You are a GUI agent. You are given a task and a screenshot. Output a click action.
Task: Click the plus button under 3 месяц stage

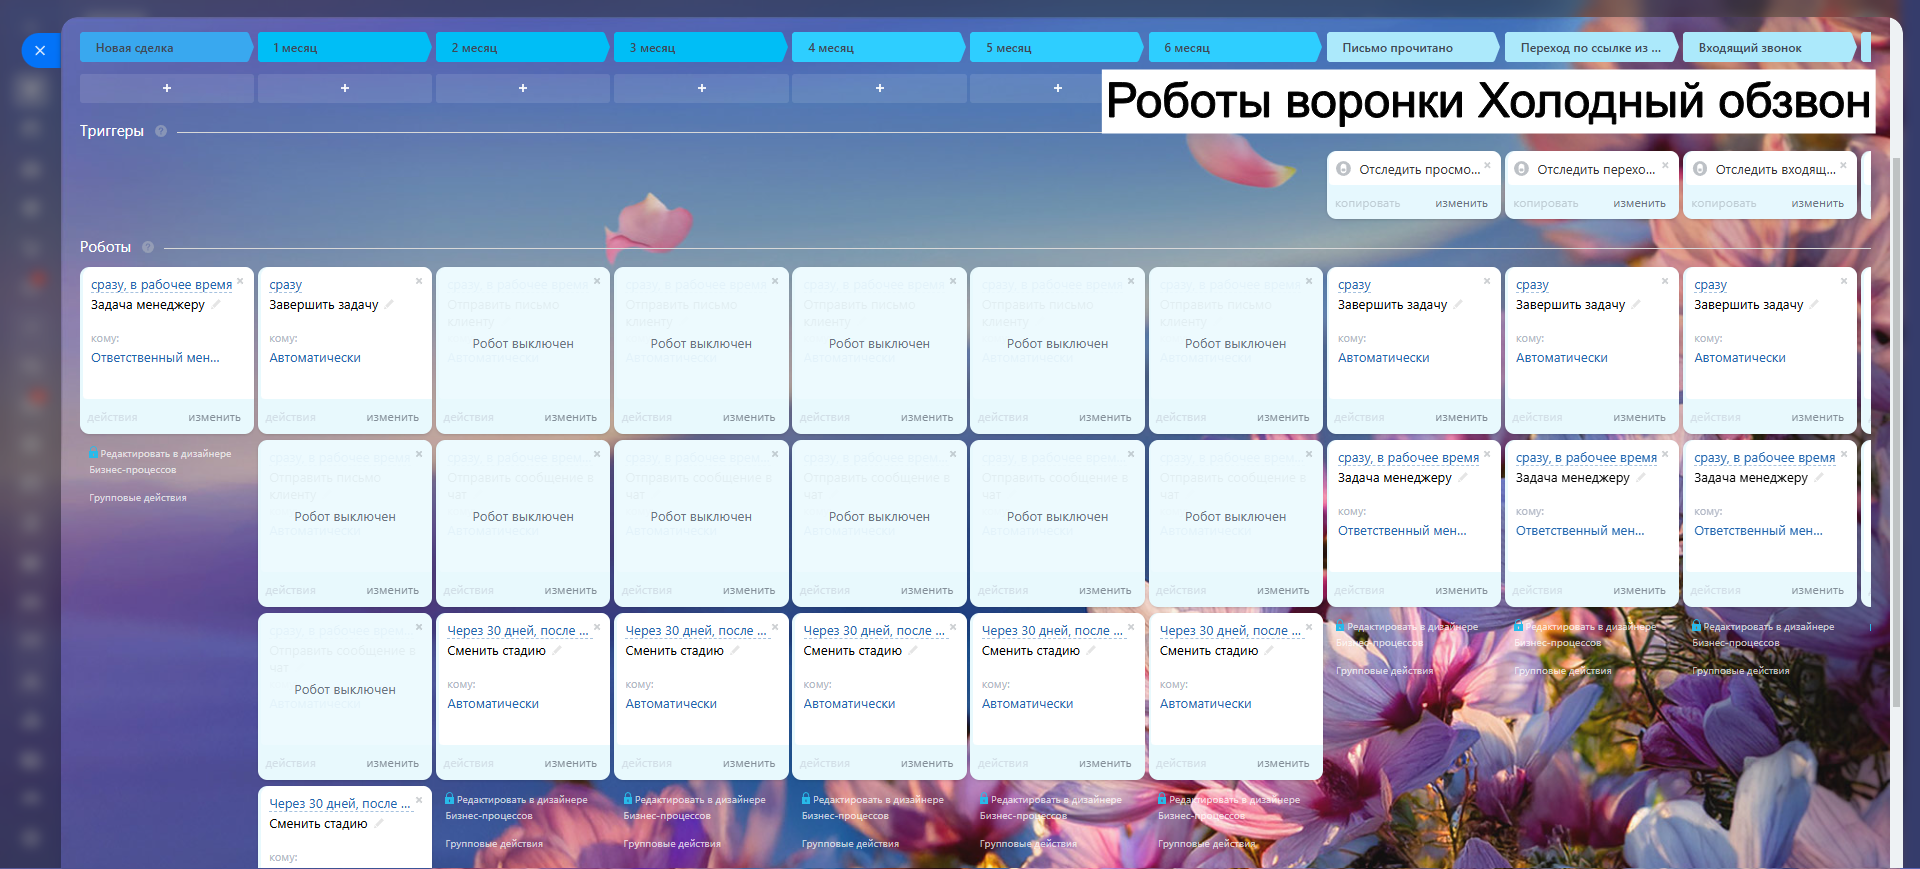[x=701, y=88]
